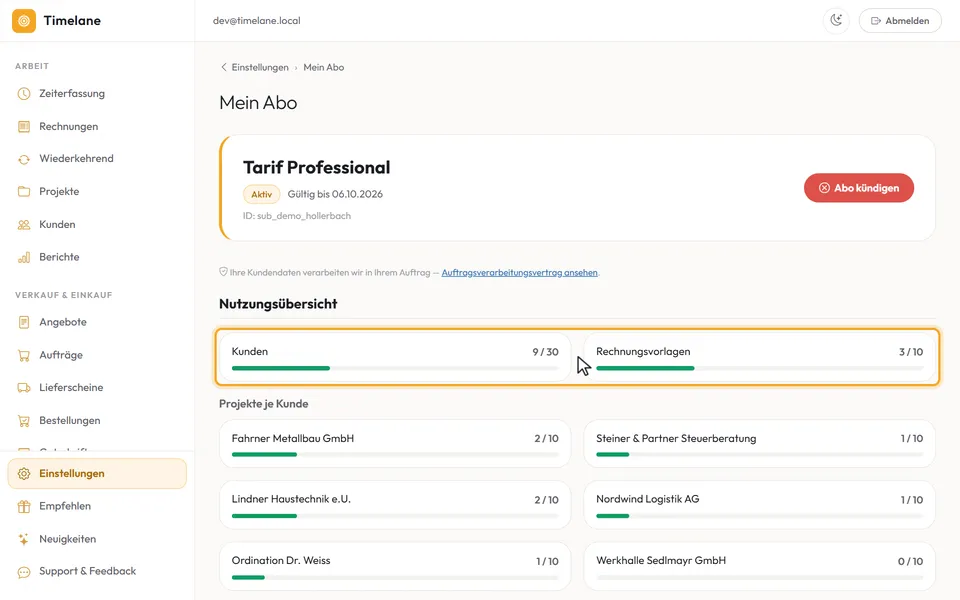Open Zeiterfassung in the sidebar
Viewport: 960px width, 600px height.
[x=97, y=94]
